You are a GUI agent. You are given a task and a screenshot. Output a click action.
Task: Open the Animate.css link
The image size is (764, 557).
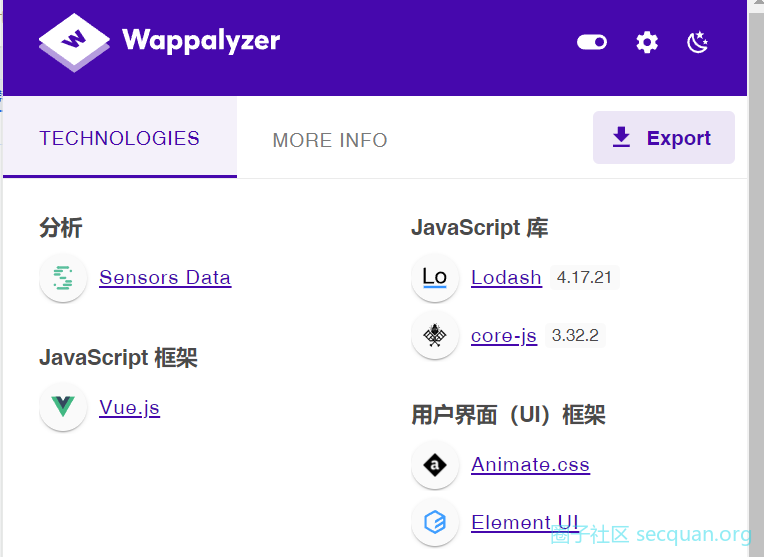click(531, 464)
